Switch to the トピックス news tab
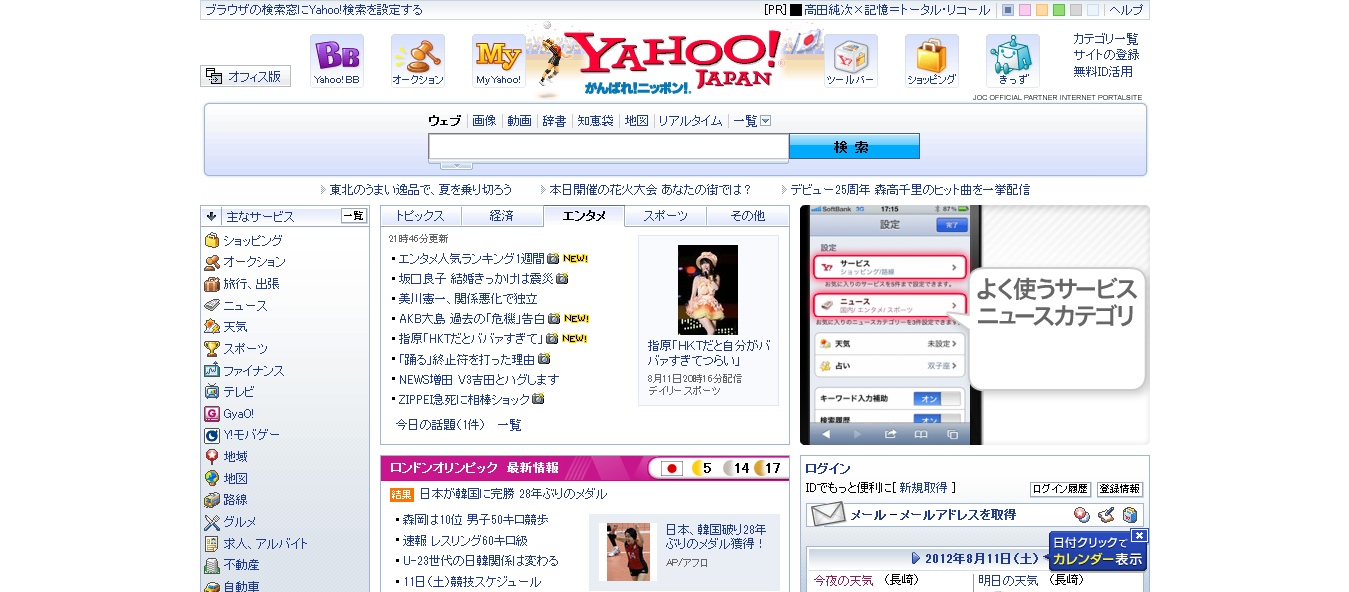The height and width of the screenshot is (592, 1349). click(x=420, y=216)
